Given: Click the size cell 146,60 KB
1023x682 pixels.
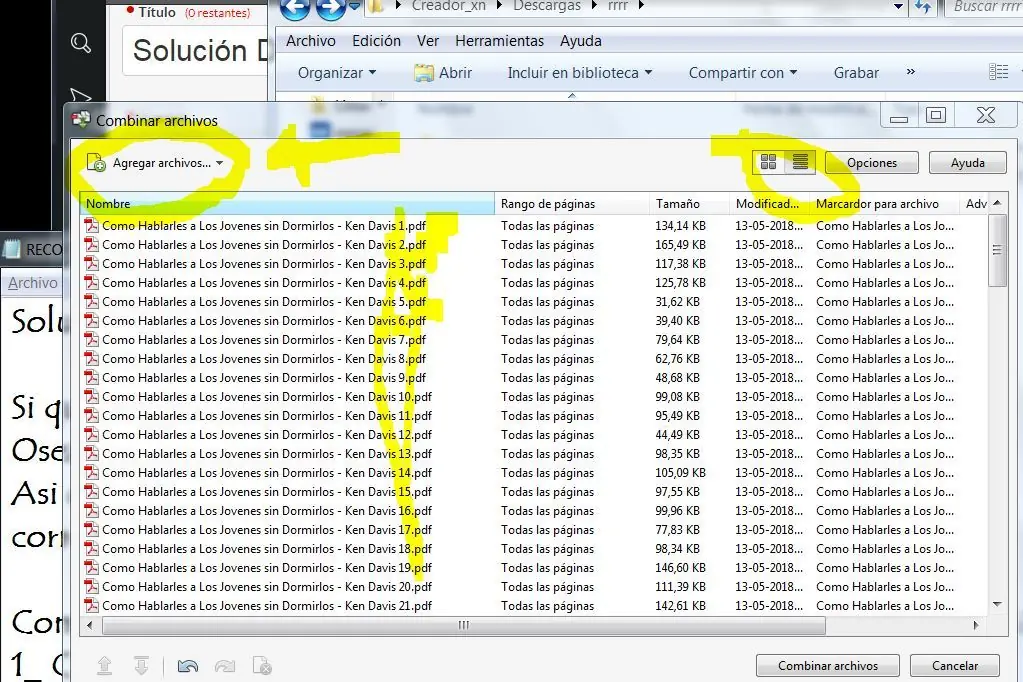Looking at the screenshot, I should tap(680, 568).
